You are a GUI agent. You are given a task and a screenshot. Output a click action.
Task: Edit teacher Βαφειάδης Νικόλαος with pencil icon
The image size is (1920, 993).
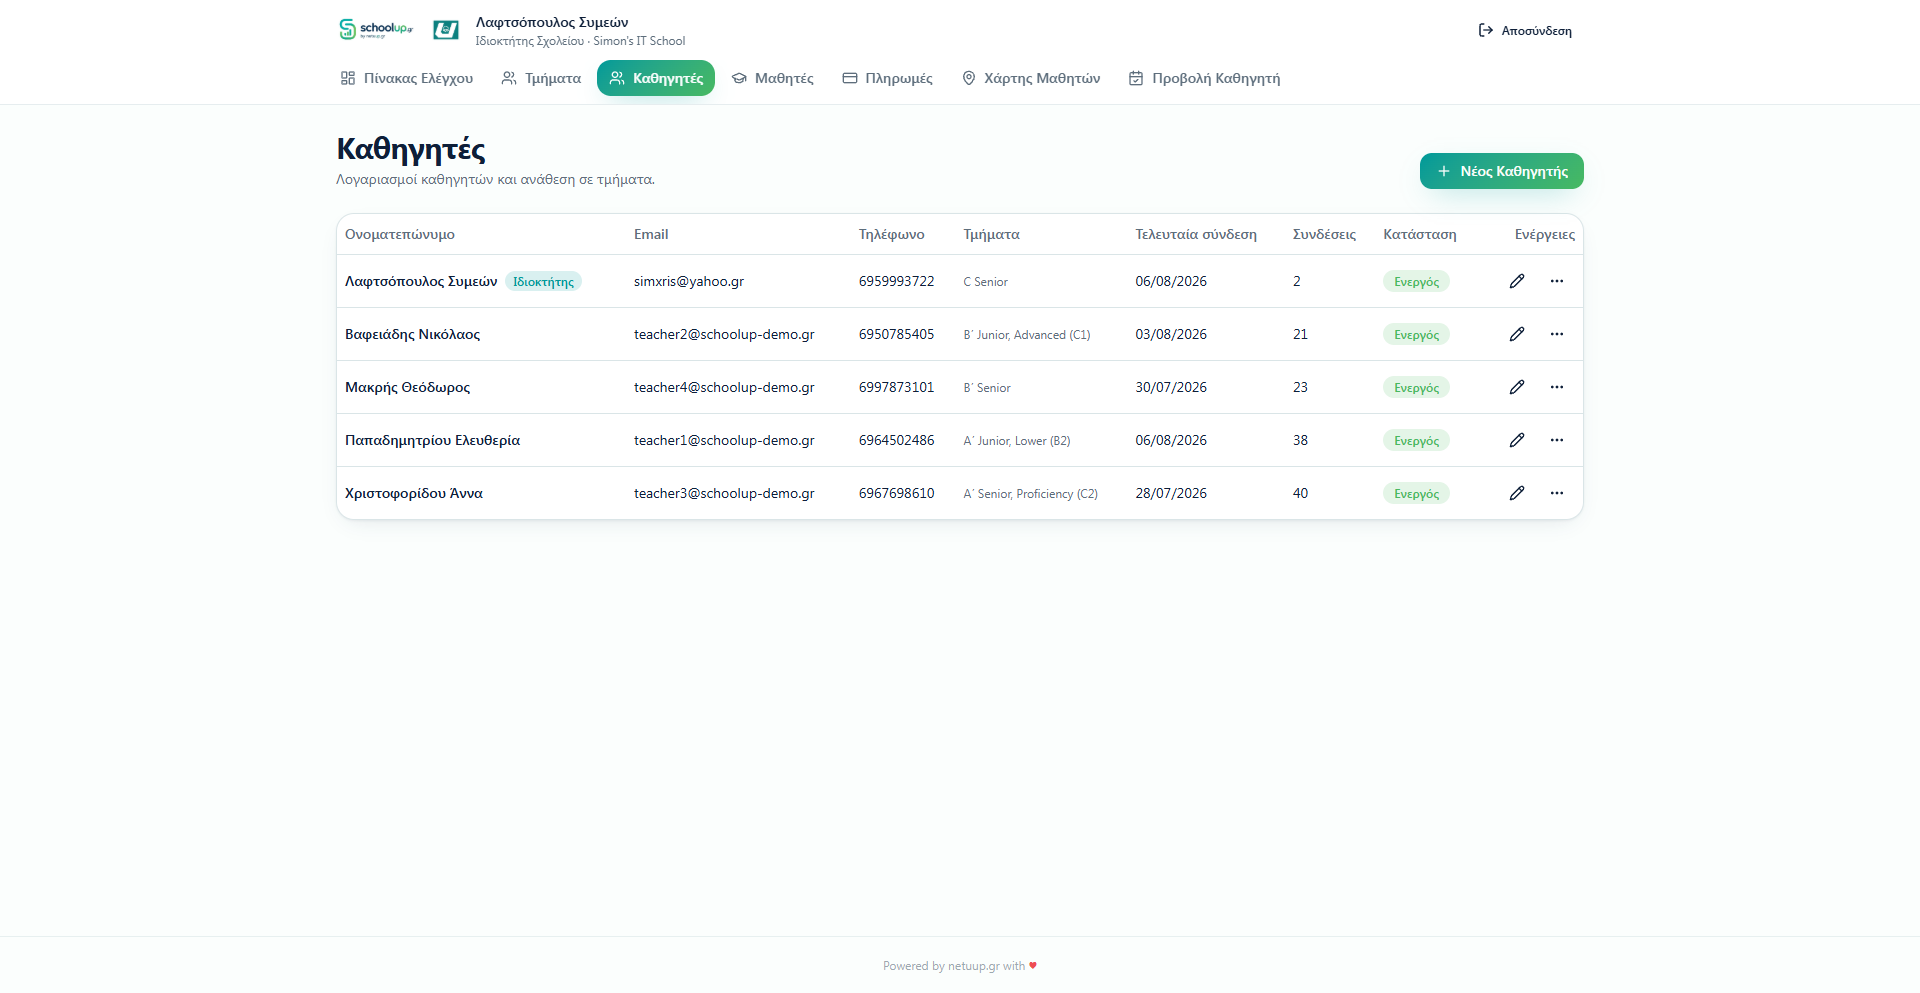pyautogui.click(x=1517, y=334)
